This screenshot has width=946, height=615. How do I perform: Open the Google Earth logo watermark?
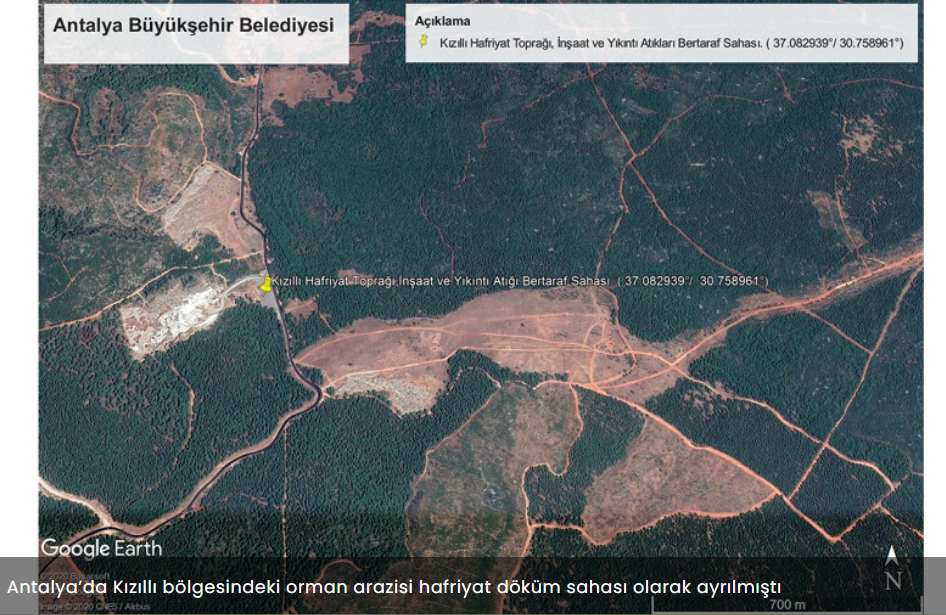click(101, 548)
